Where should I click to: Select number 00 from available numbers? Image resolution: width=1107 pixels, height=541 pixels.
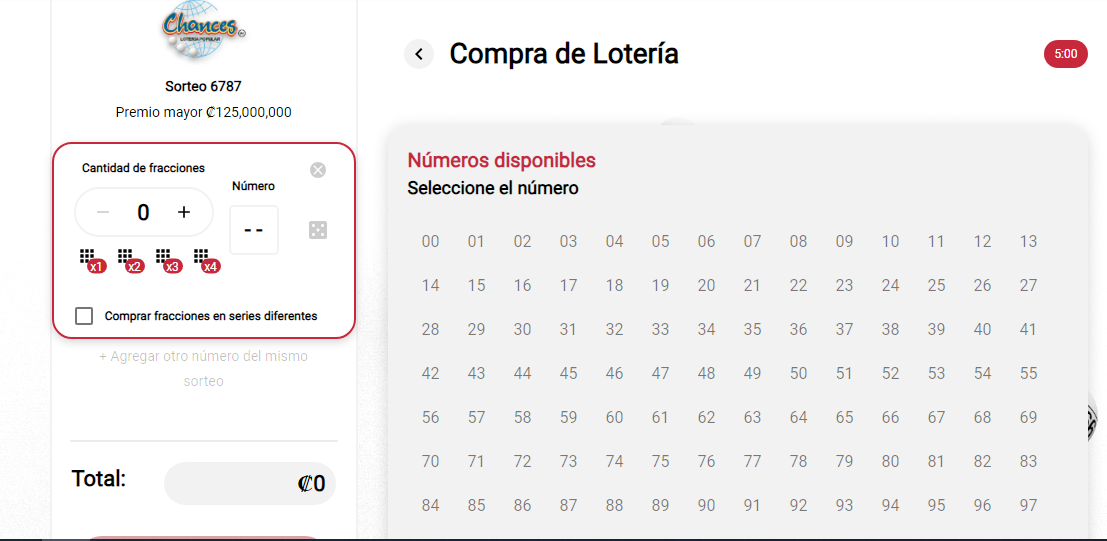coord(430,241)
